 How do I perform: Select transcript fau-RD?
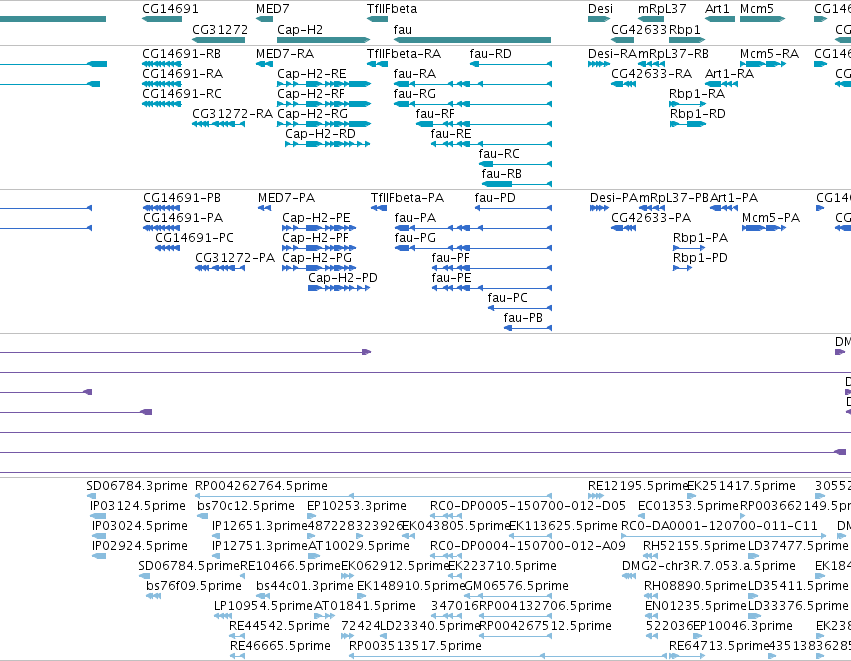(511, 64)
